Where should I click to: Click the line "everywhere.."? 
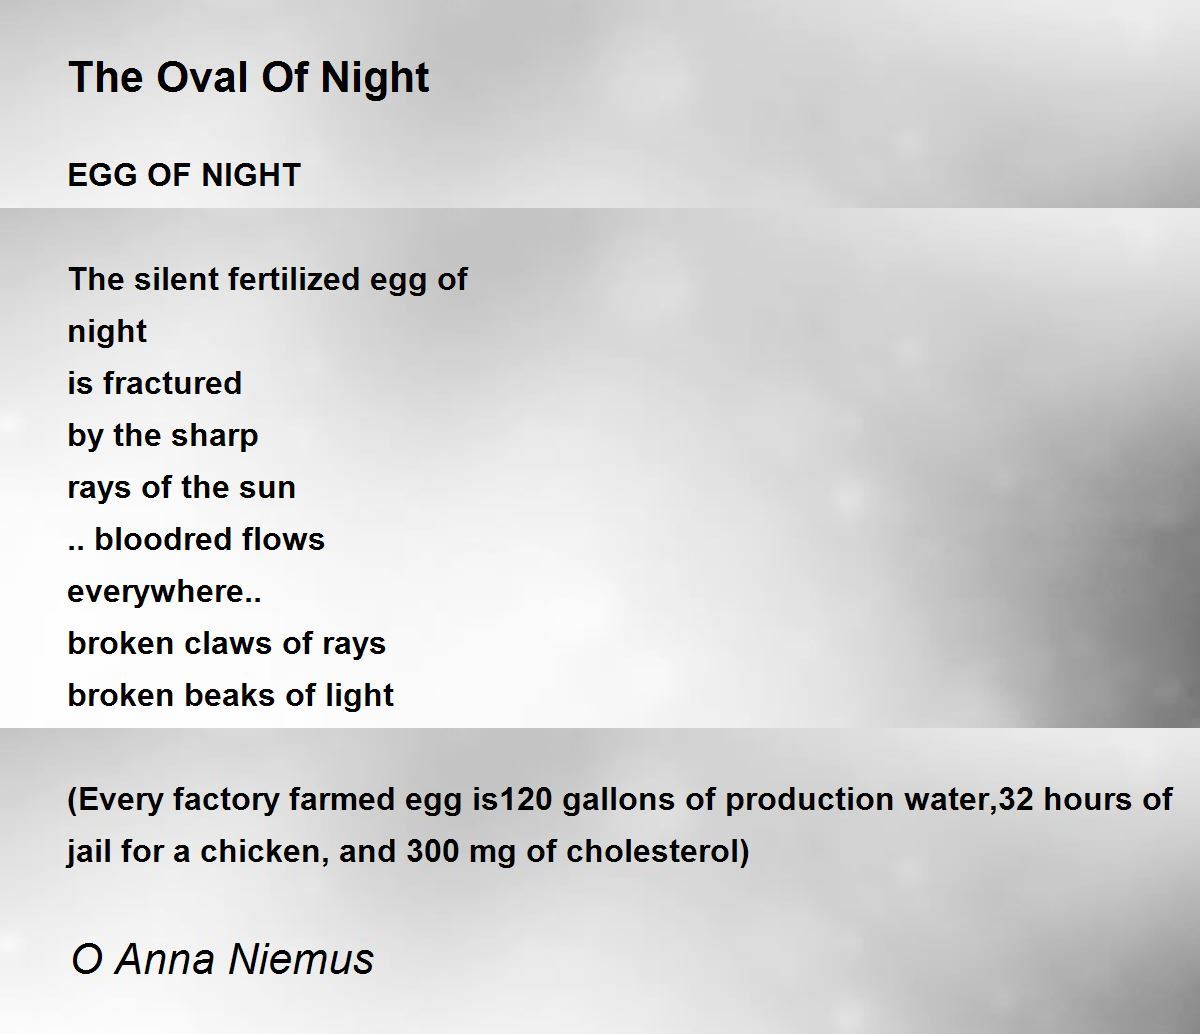coord(165,591)
